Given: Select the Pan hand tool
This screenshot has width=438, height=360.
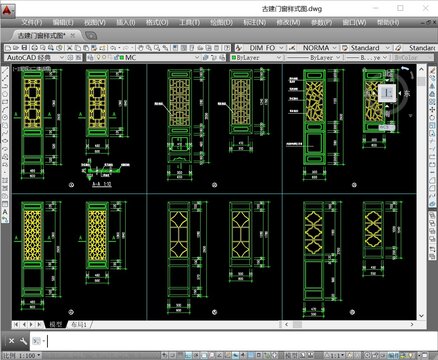Looking at the screenshot, I should (x=141, y=48).
